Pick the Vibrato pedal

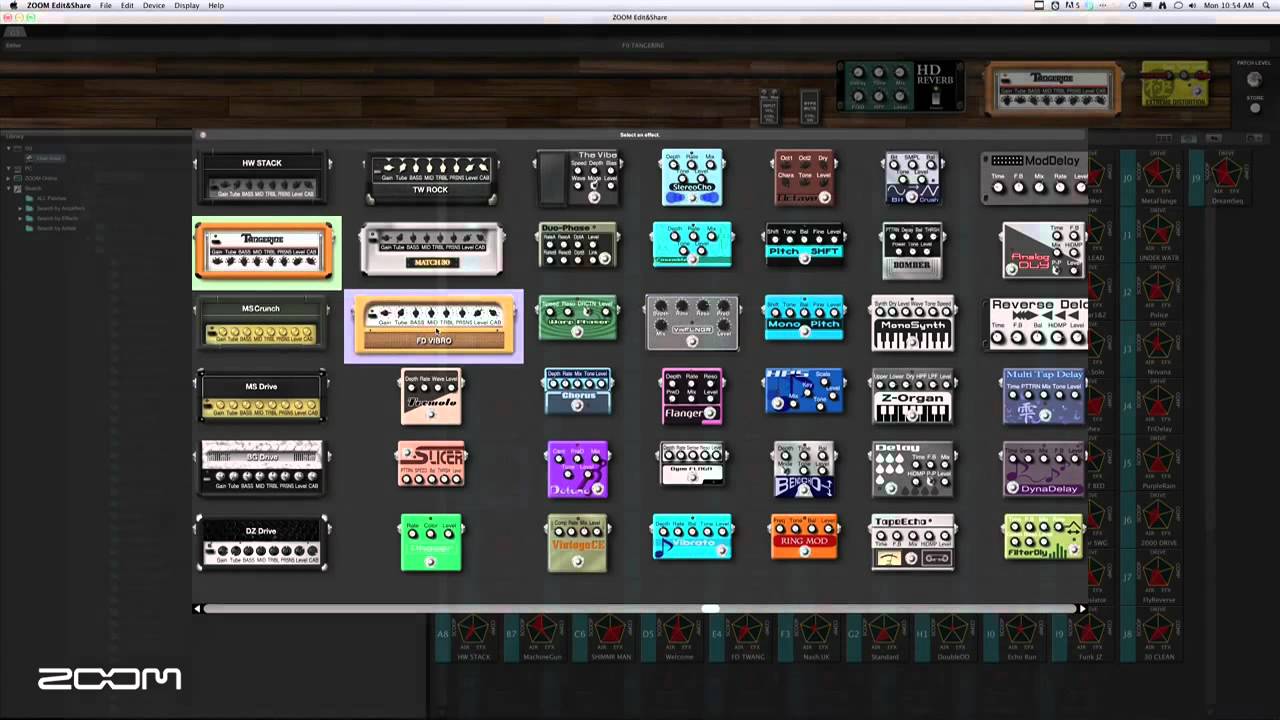click(691, 537)
